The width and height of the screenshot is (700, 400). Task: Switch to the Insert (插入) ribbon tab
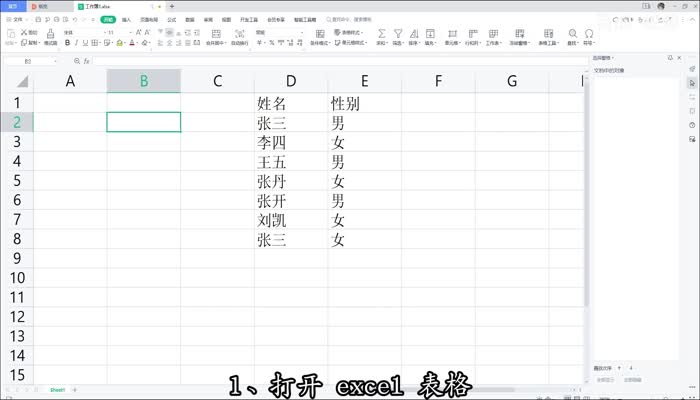(x=126, y=19)
